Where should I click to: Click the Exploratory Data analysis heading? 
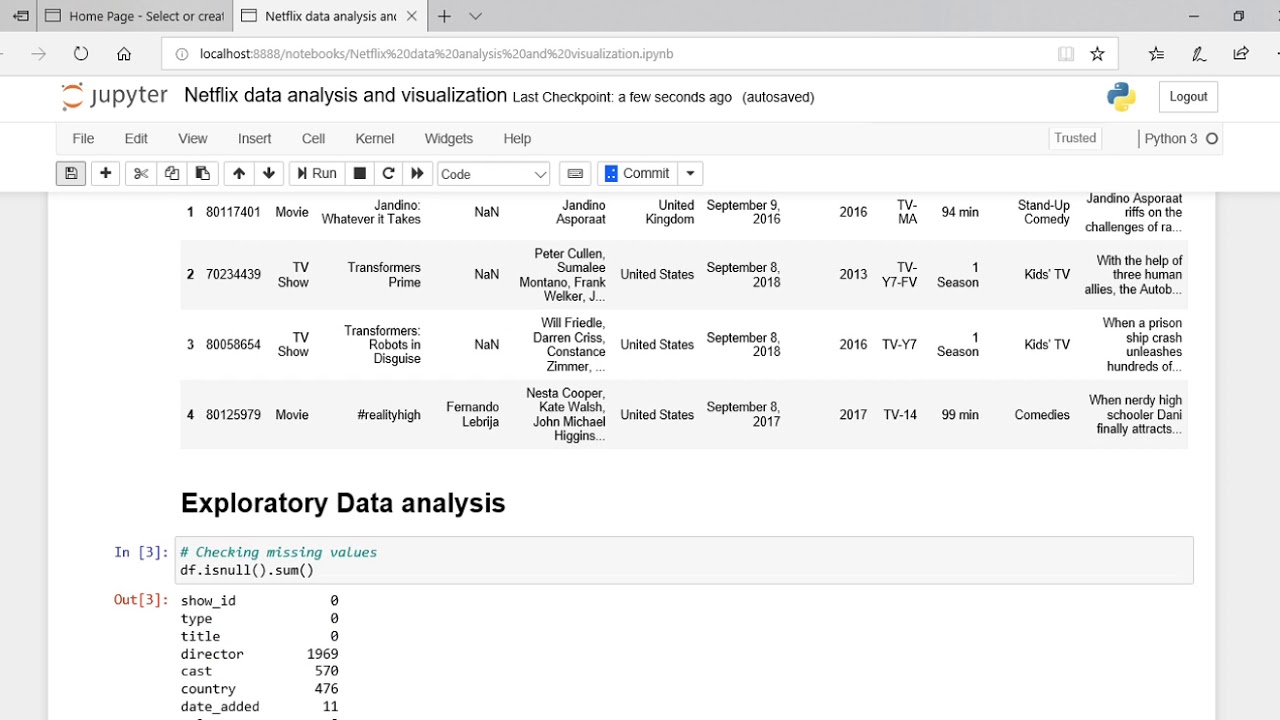[x=343, y=503]
